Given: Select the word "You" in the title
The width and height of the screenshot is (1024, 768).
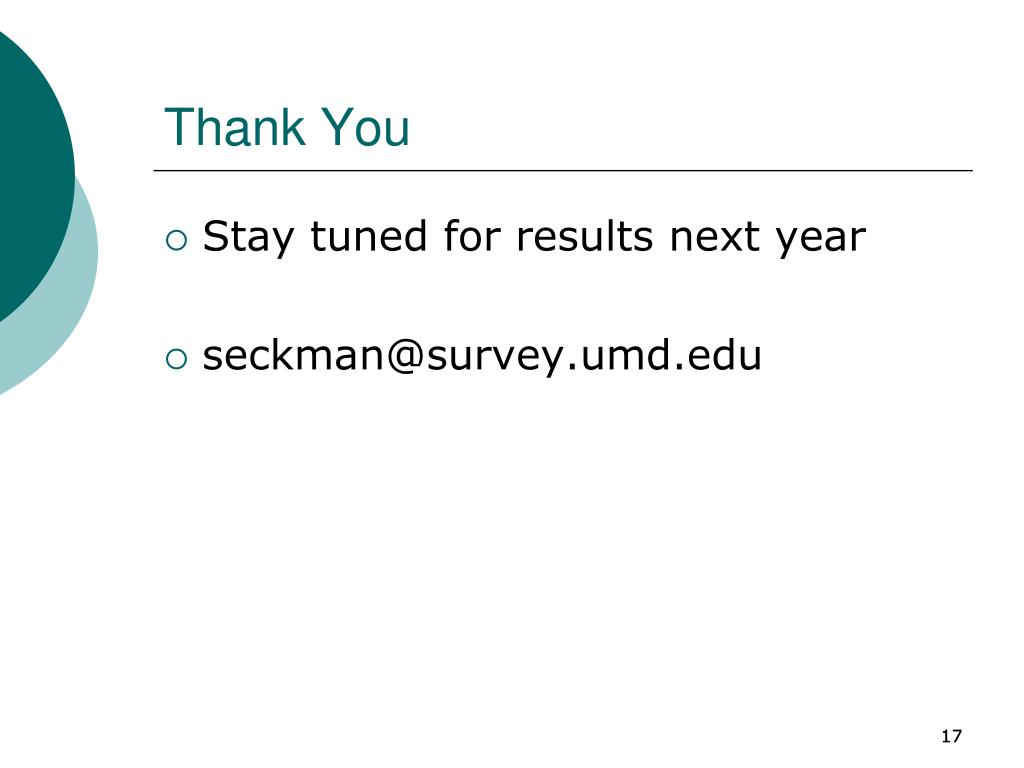Looking at the screenshot, I should point(366,127).
